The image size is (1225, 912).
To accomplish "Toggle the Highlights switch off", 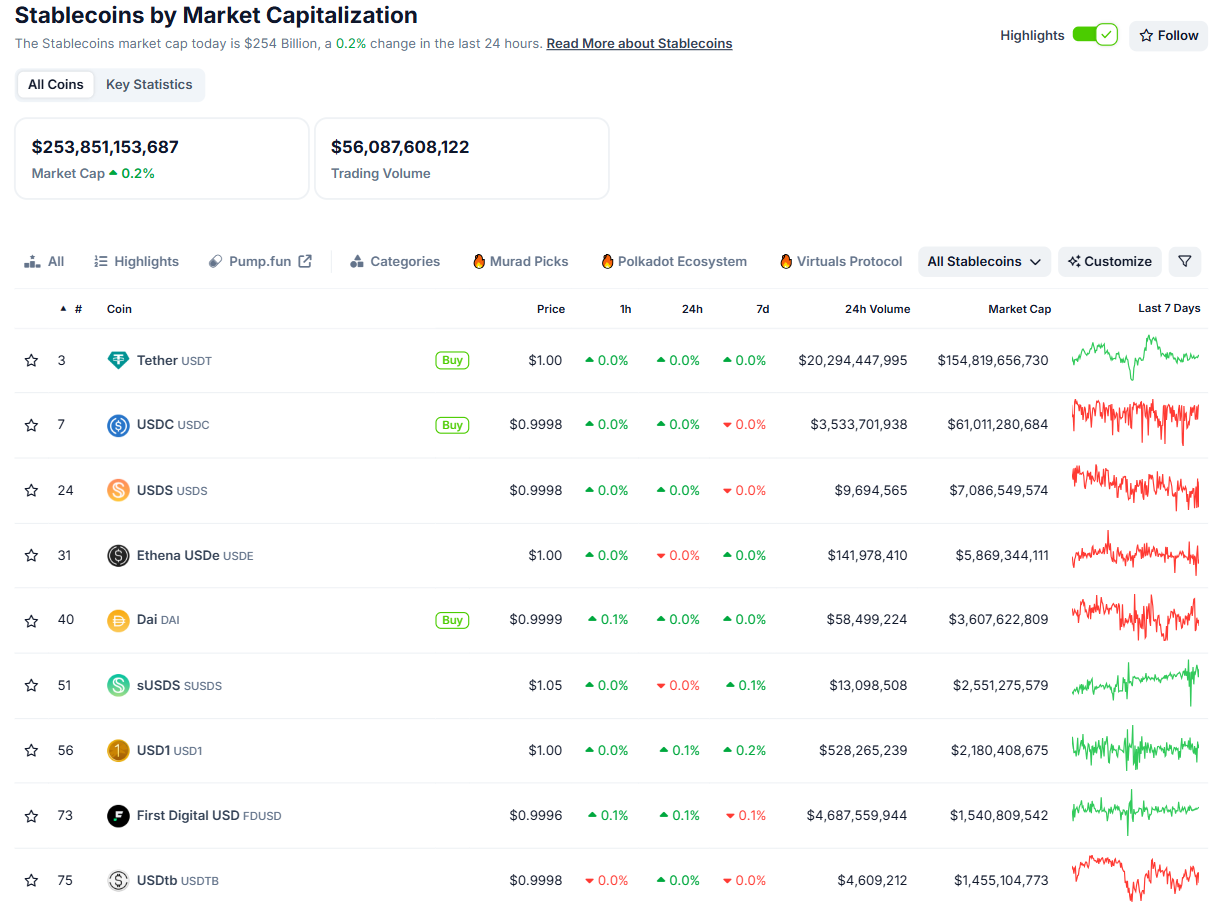I will pyautogui.click(x=1095, y=35).
